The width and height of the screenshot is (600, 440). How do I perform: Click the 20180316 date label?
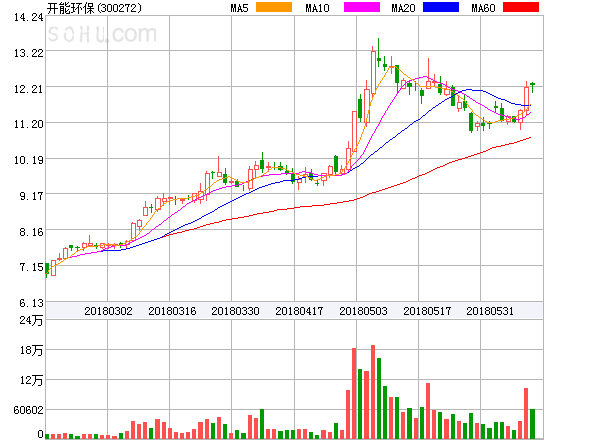pyautogui.click(x=172, y=311)
